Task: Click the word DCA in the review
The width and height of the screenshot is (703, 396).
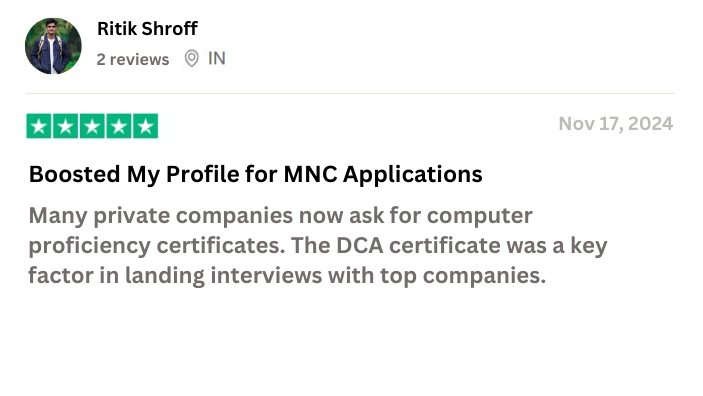Action: coord(360,245)
